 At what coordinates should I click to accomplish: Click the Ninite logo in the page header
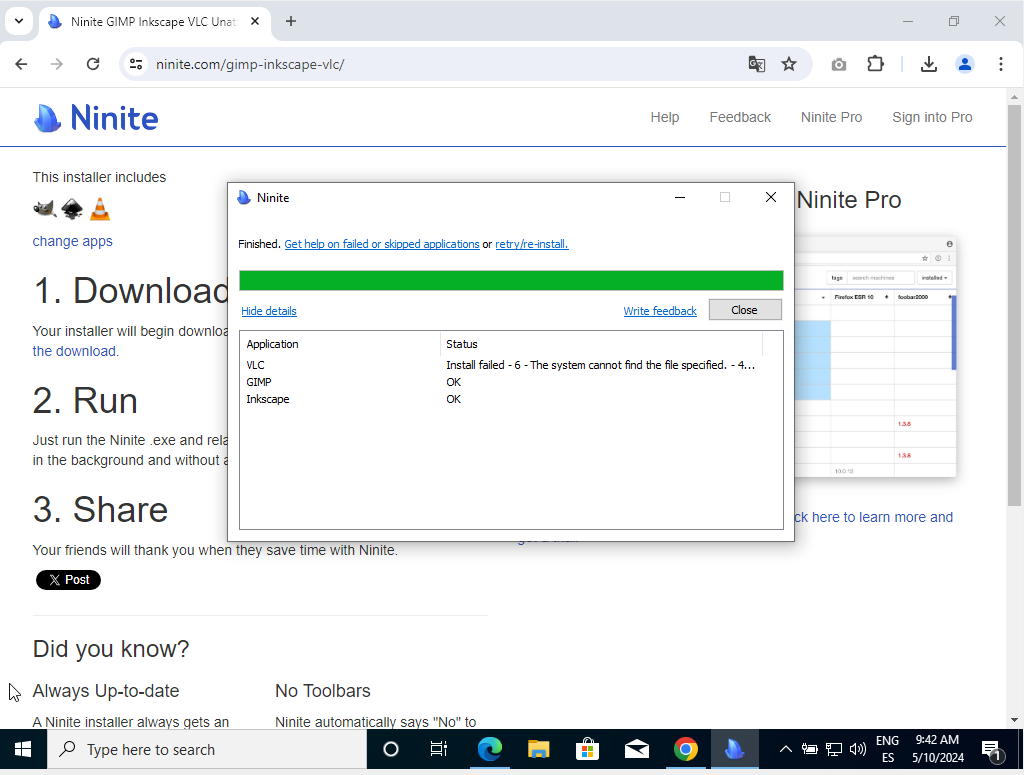coord(96,118)
